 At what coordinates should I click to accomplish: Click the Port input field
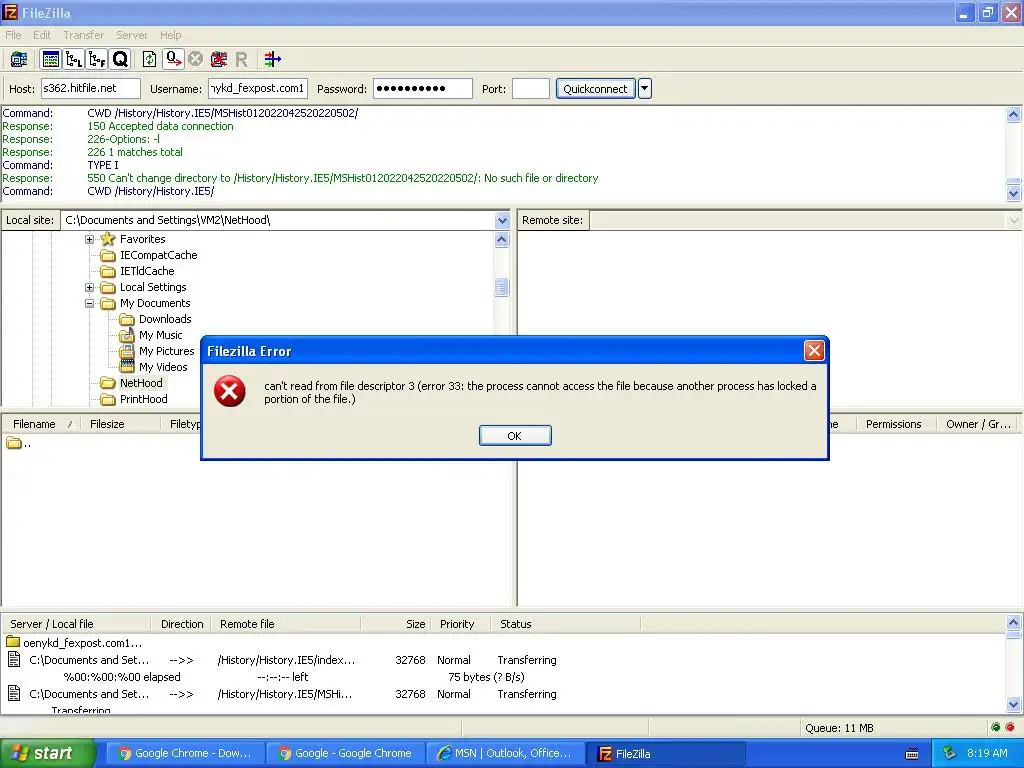click(x=530, y=88)
